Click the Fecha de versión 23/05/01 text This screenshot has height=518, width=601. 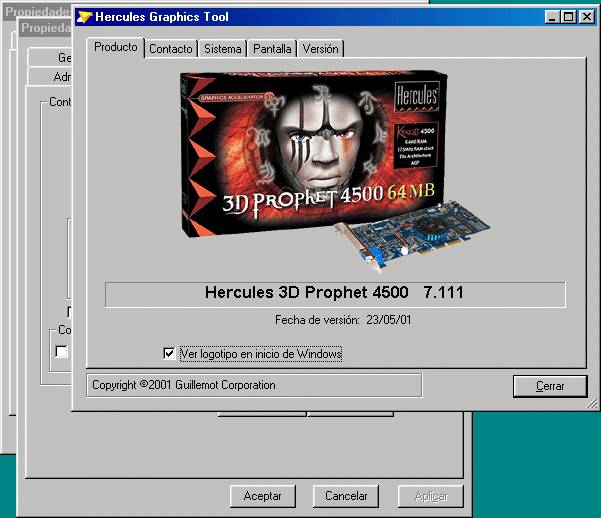(x=343, y=320)
